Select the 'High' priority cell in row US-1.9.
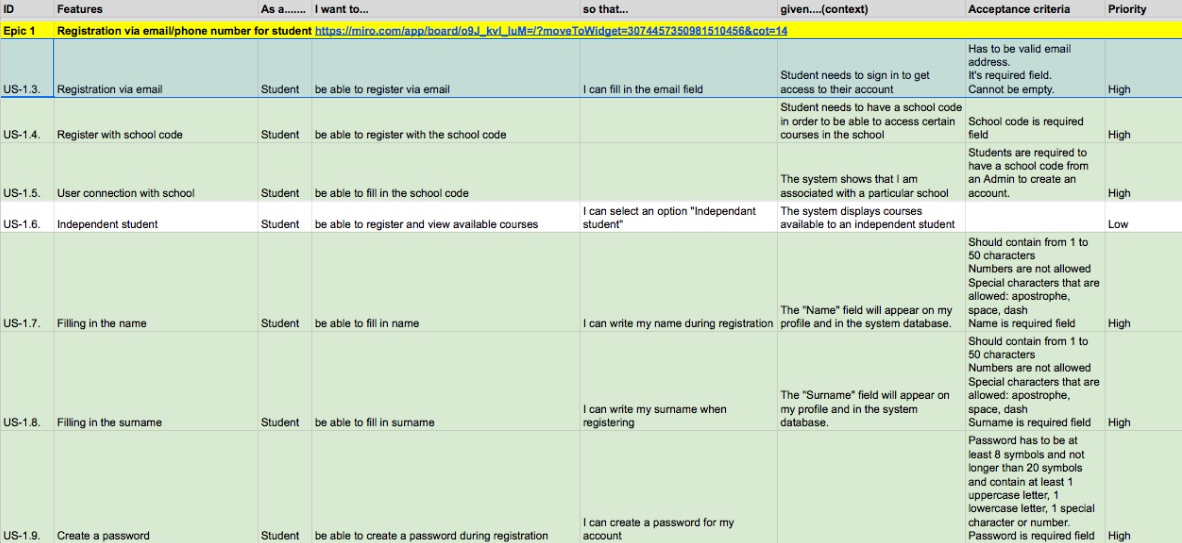The width and height of the screenshot is (1182, 543). 1144,487
